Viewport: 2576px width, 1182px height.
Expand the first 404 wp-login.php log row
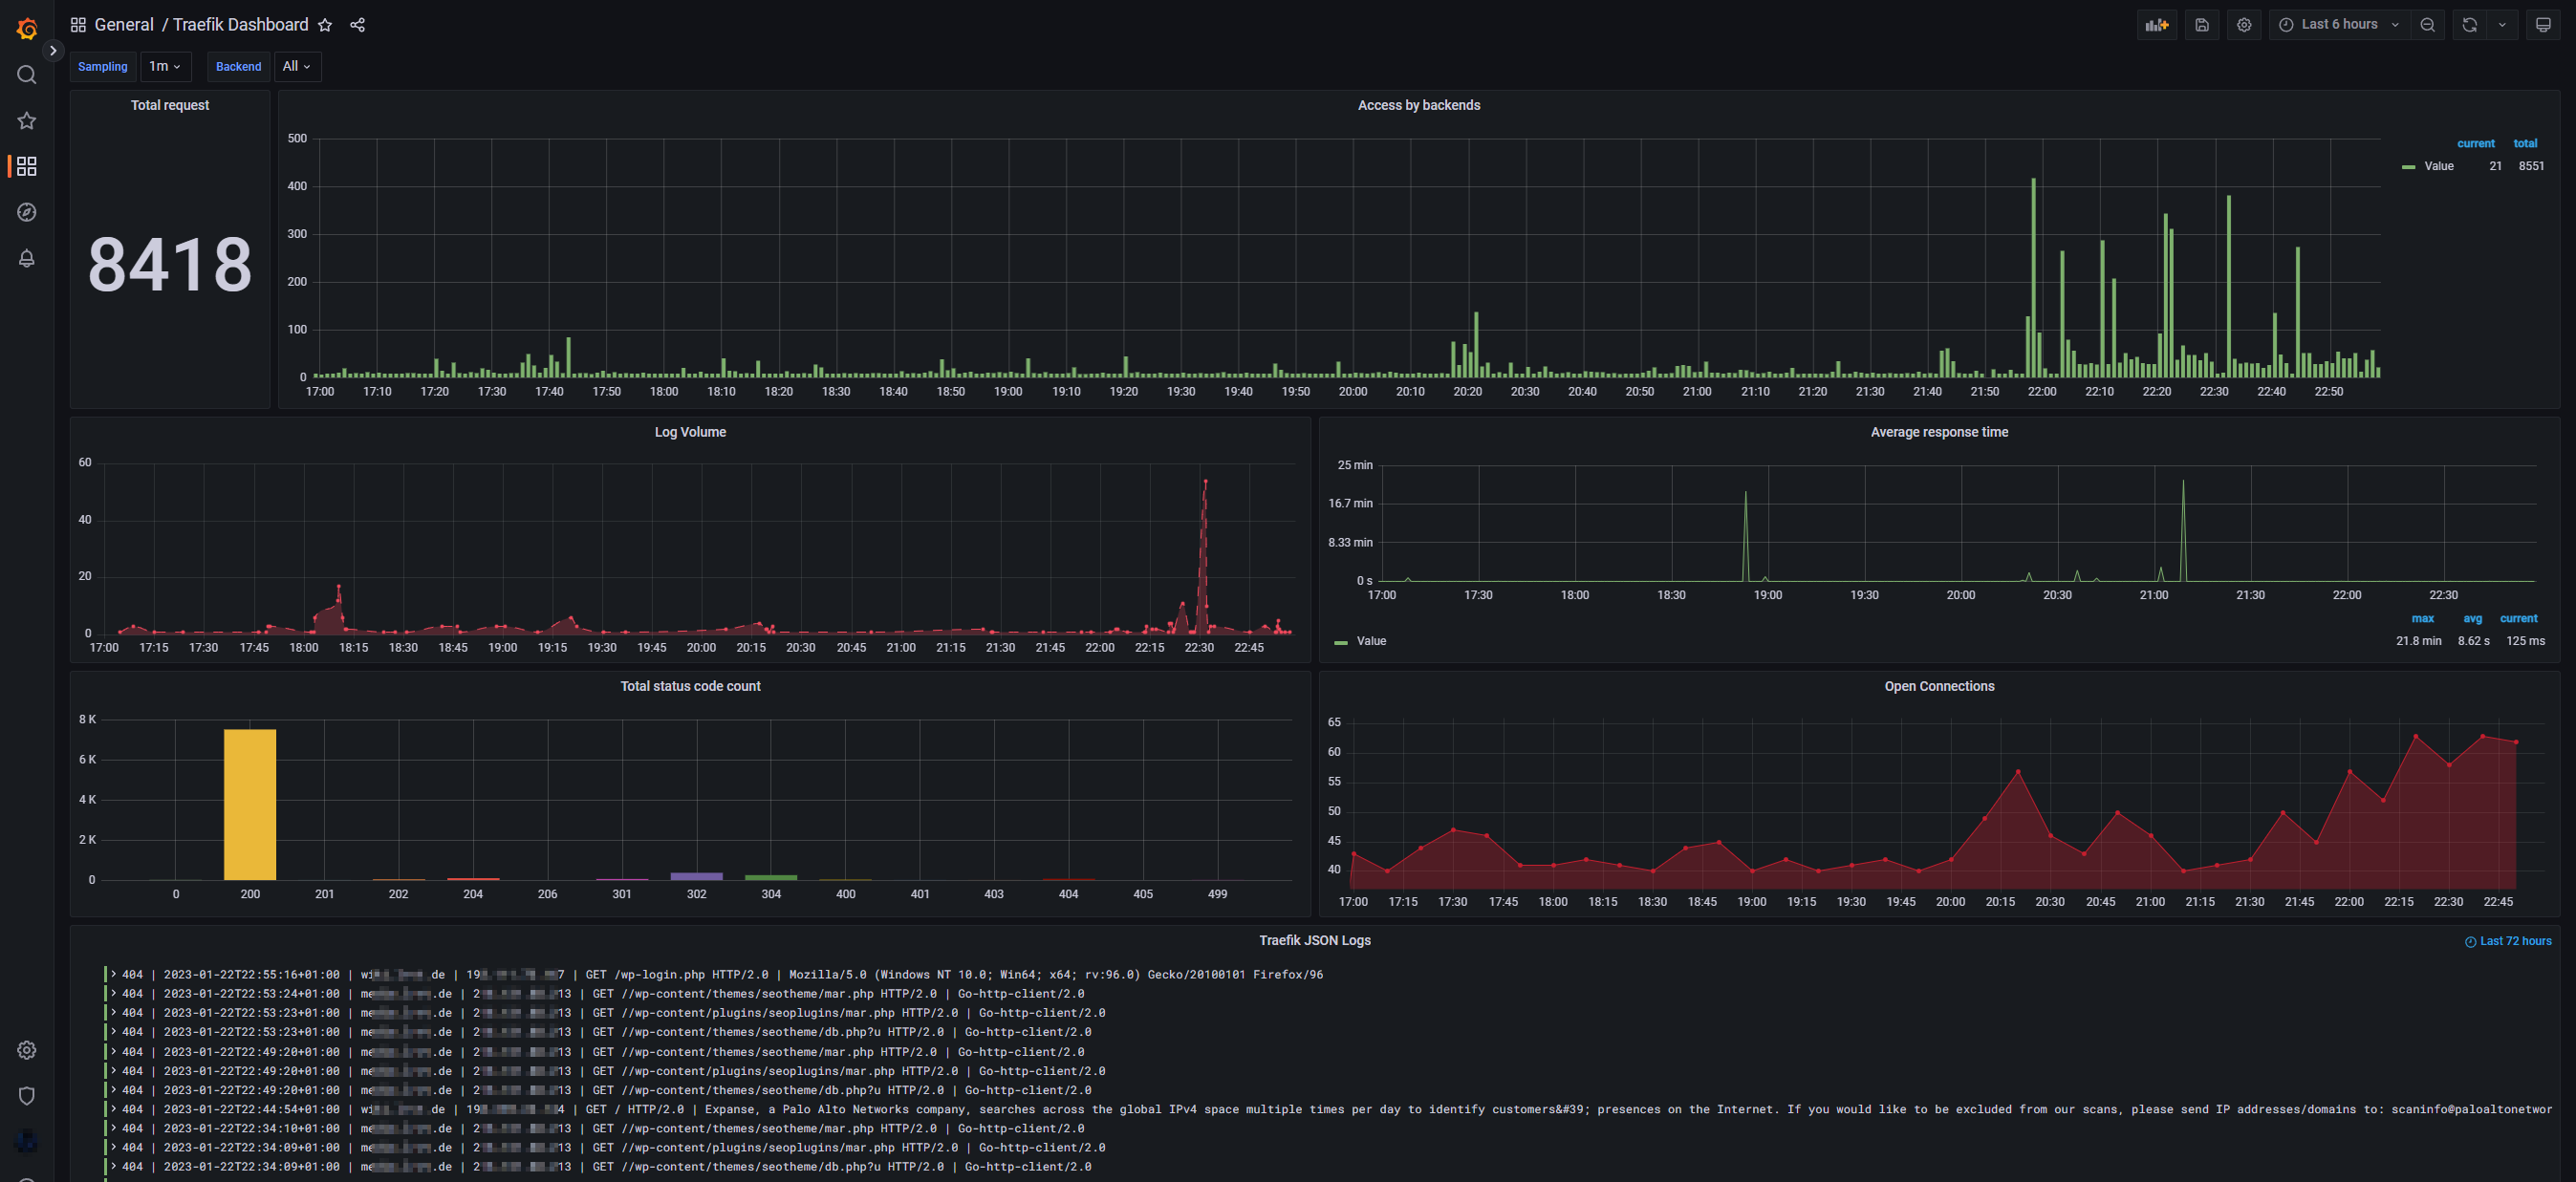pos(114,974)
